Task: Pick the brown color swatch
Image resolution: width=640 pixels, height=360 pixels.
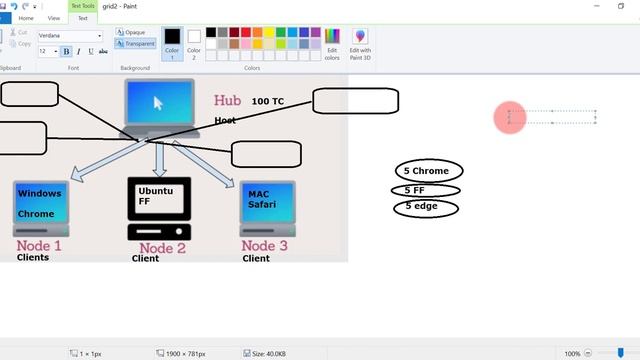Action: pos(234,44)
